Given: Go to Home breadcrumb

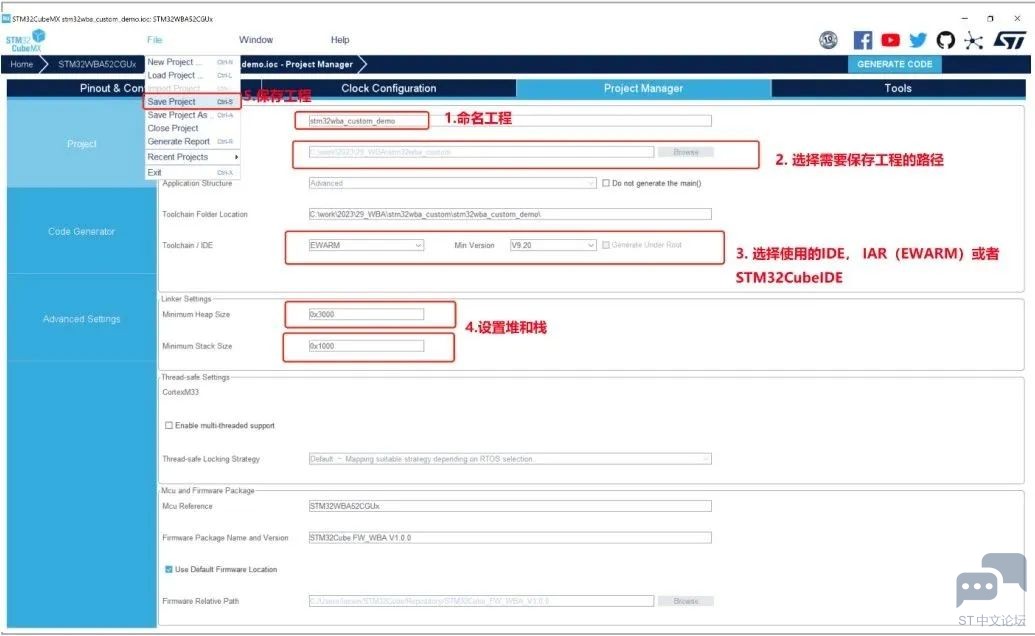Looking at the screenshot, I should [22, 64].
